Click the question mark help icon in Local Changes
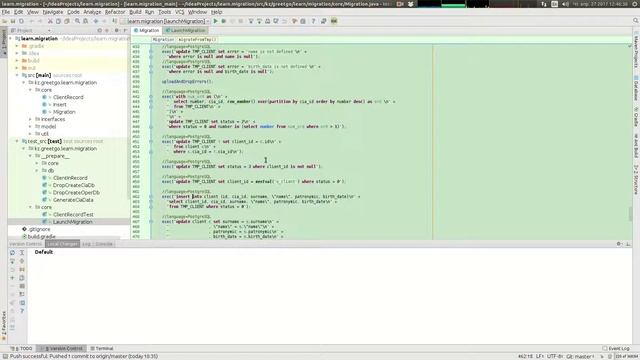 pos(22,311)
